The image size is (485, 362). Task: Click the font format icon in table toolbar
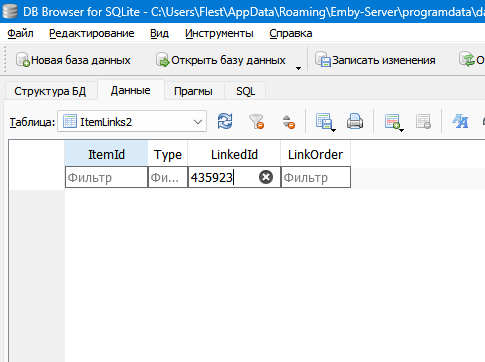click(x=460, y=121)
